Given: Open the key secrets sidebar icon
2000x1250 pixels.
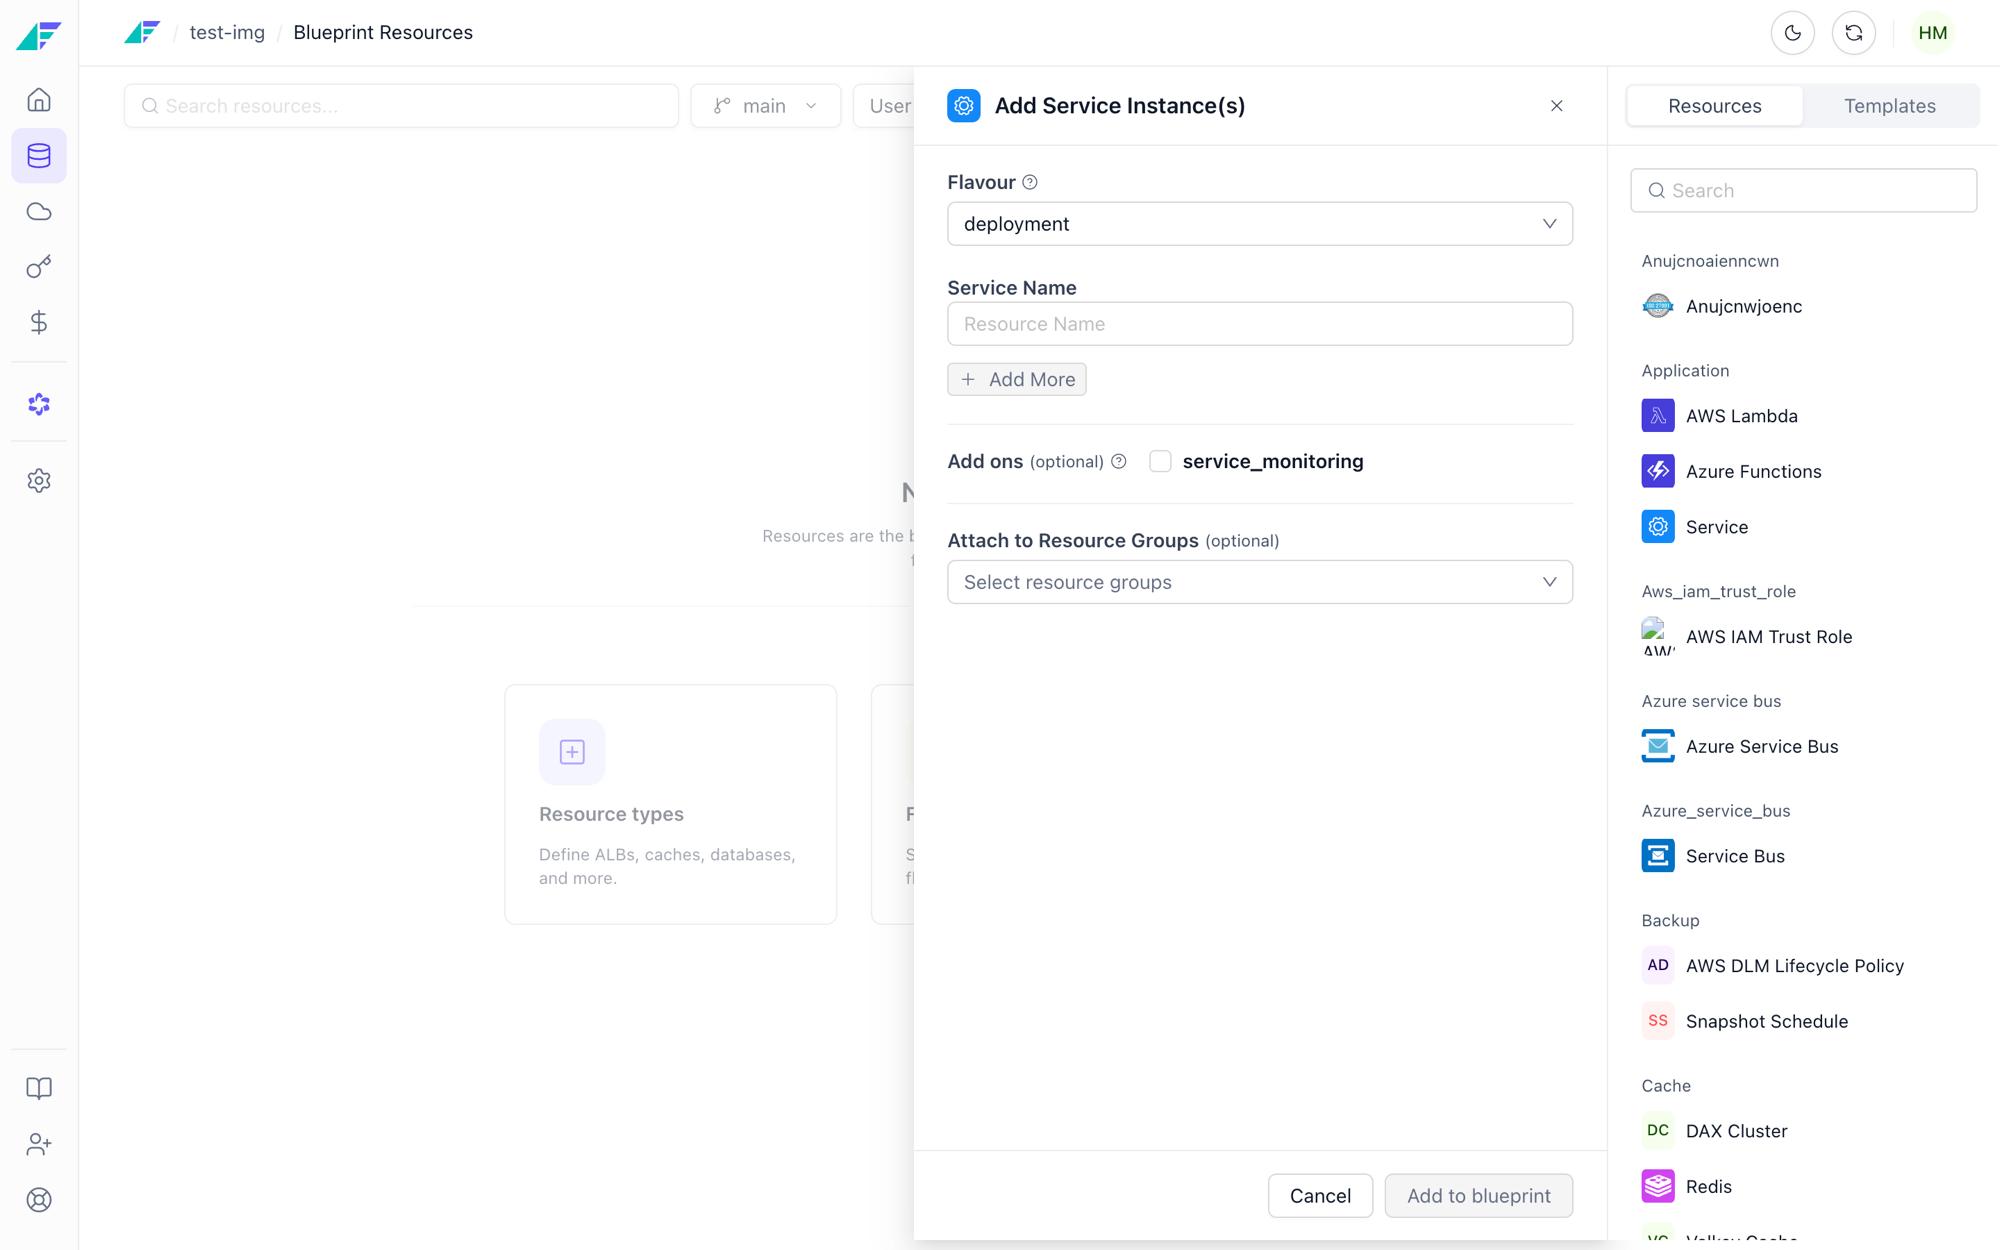Looking at the screenshot, I should coord(39,267).
